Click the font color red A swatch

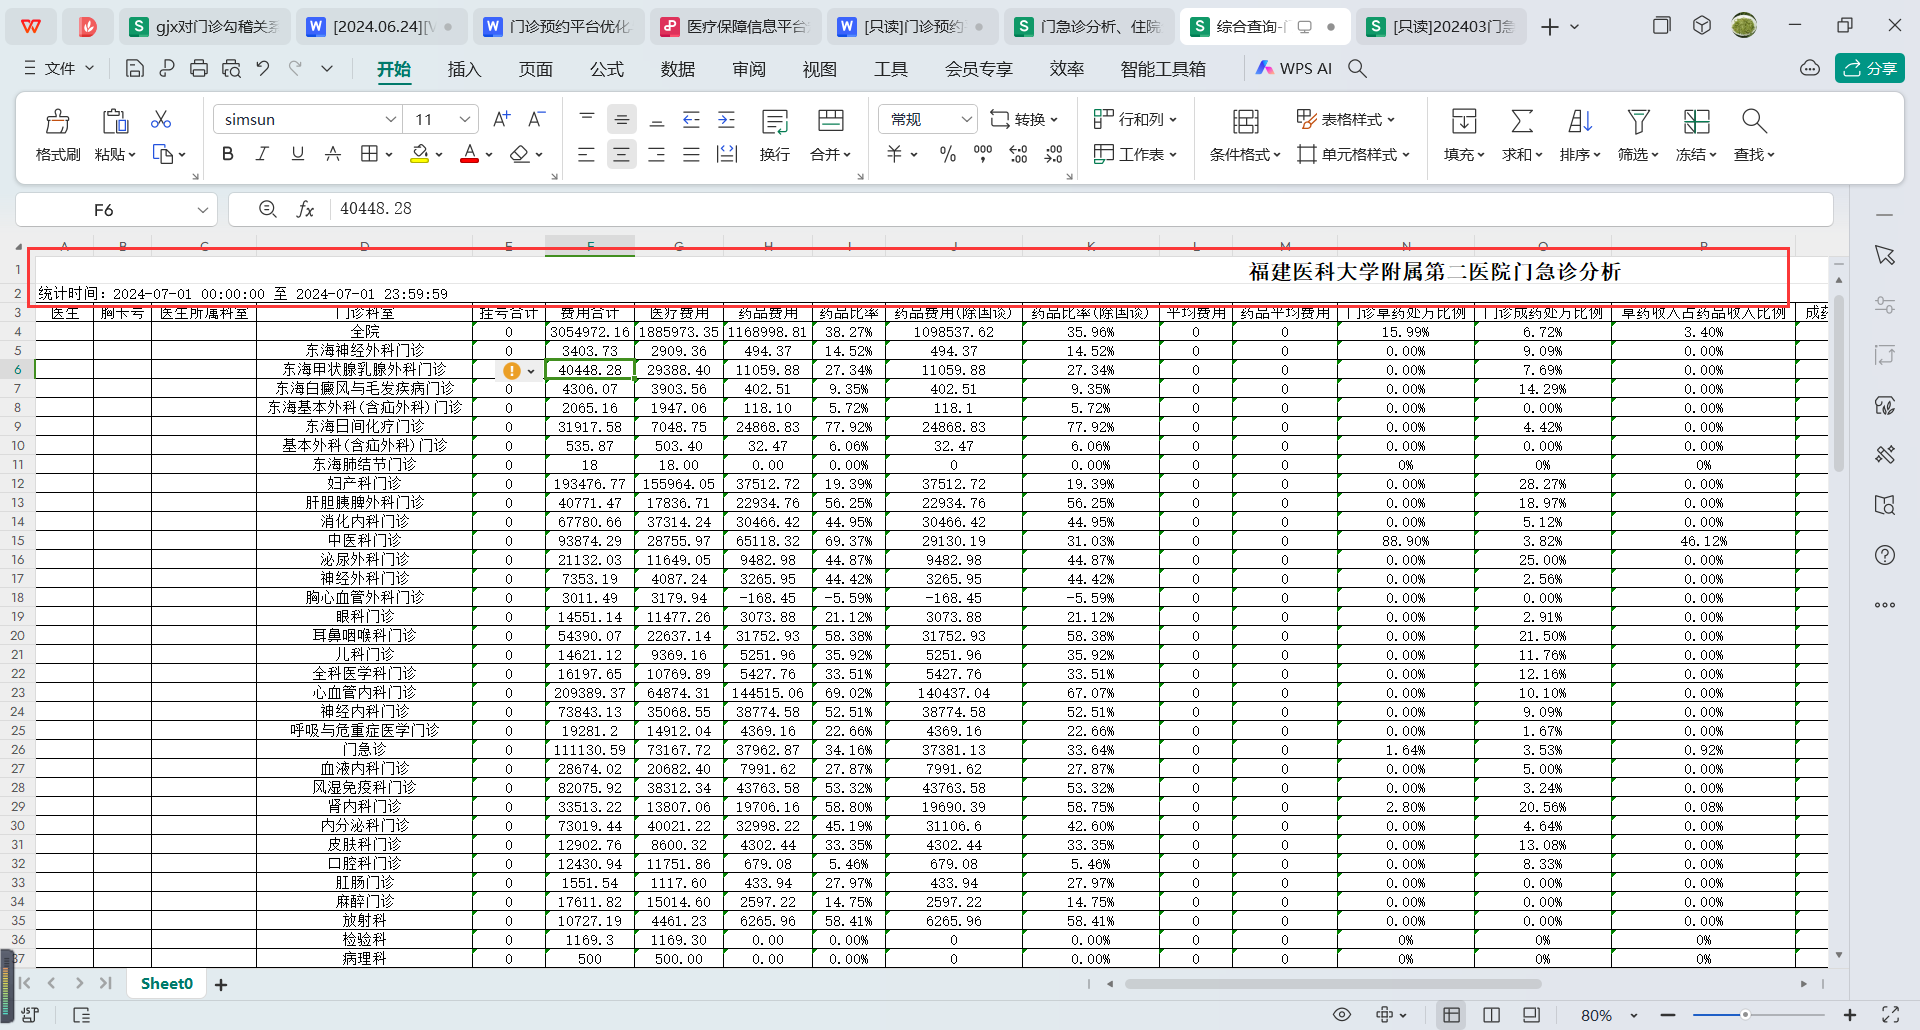pyautogui.click(x=469, y=154)
